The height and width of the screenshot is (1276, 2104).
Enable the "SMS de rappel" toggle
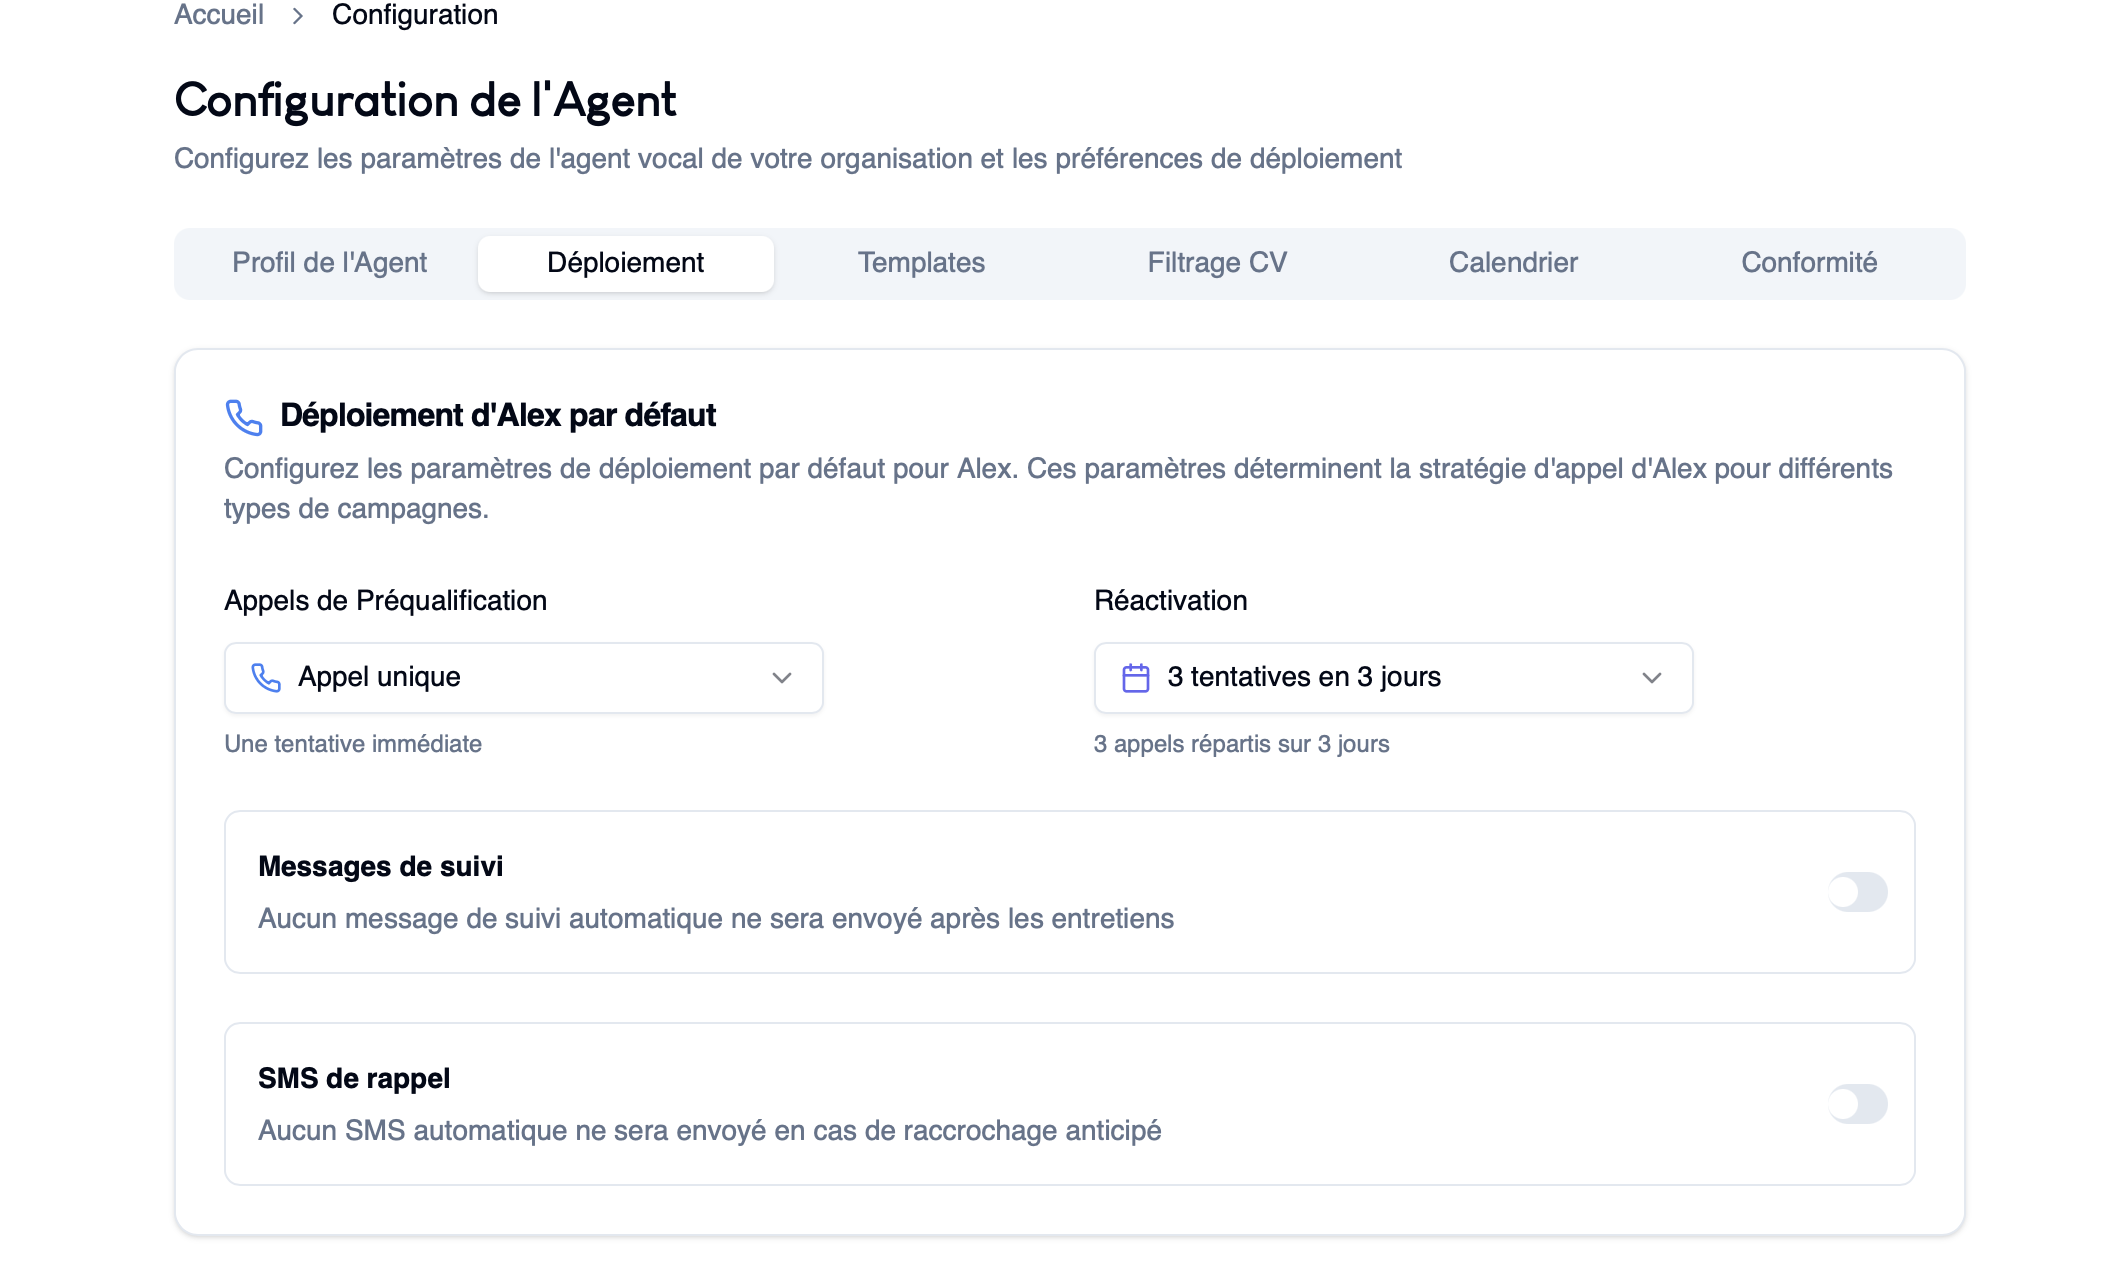point(1856,1104)
